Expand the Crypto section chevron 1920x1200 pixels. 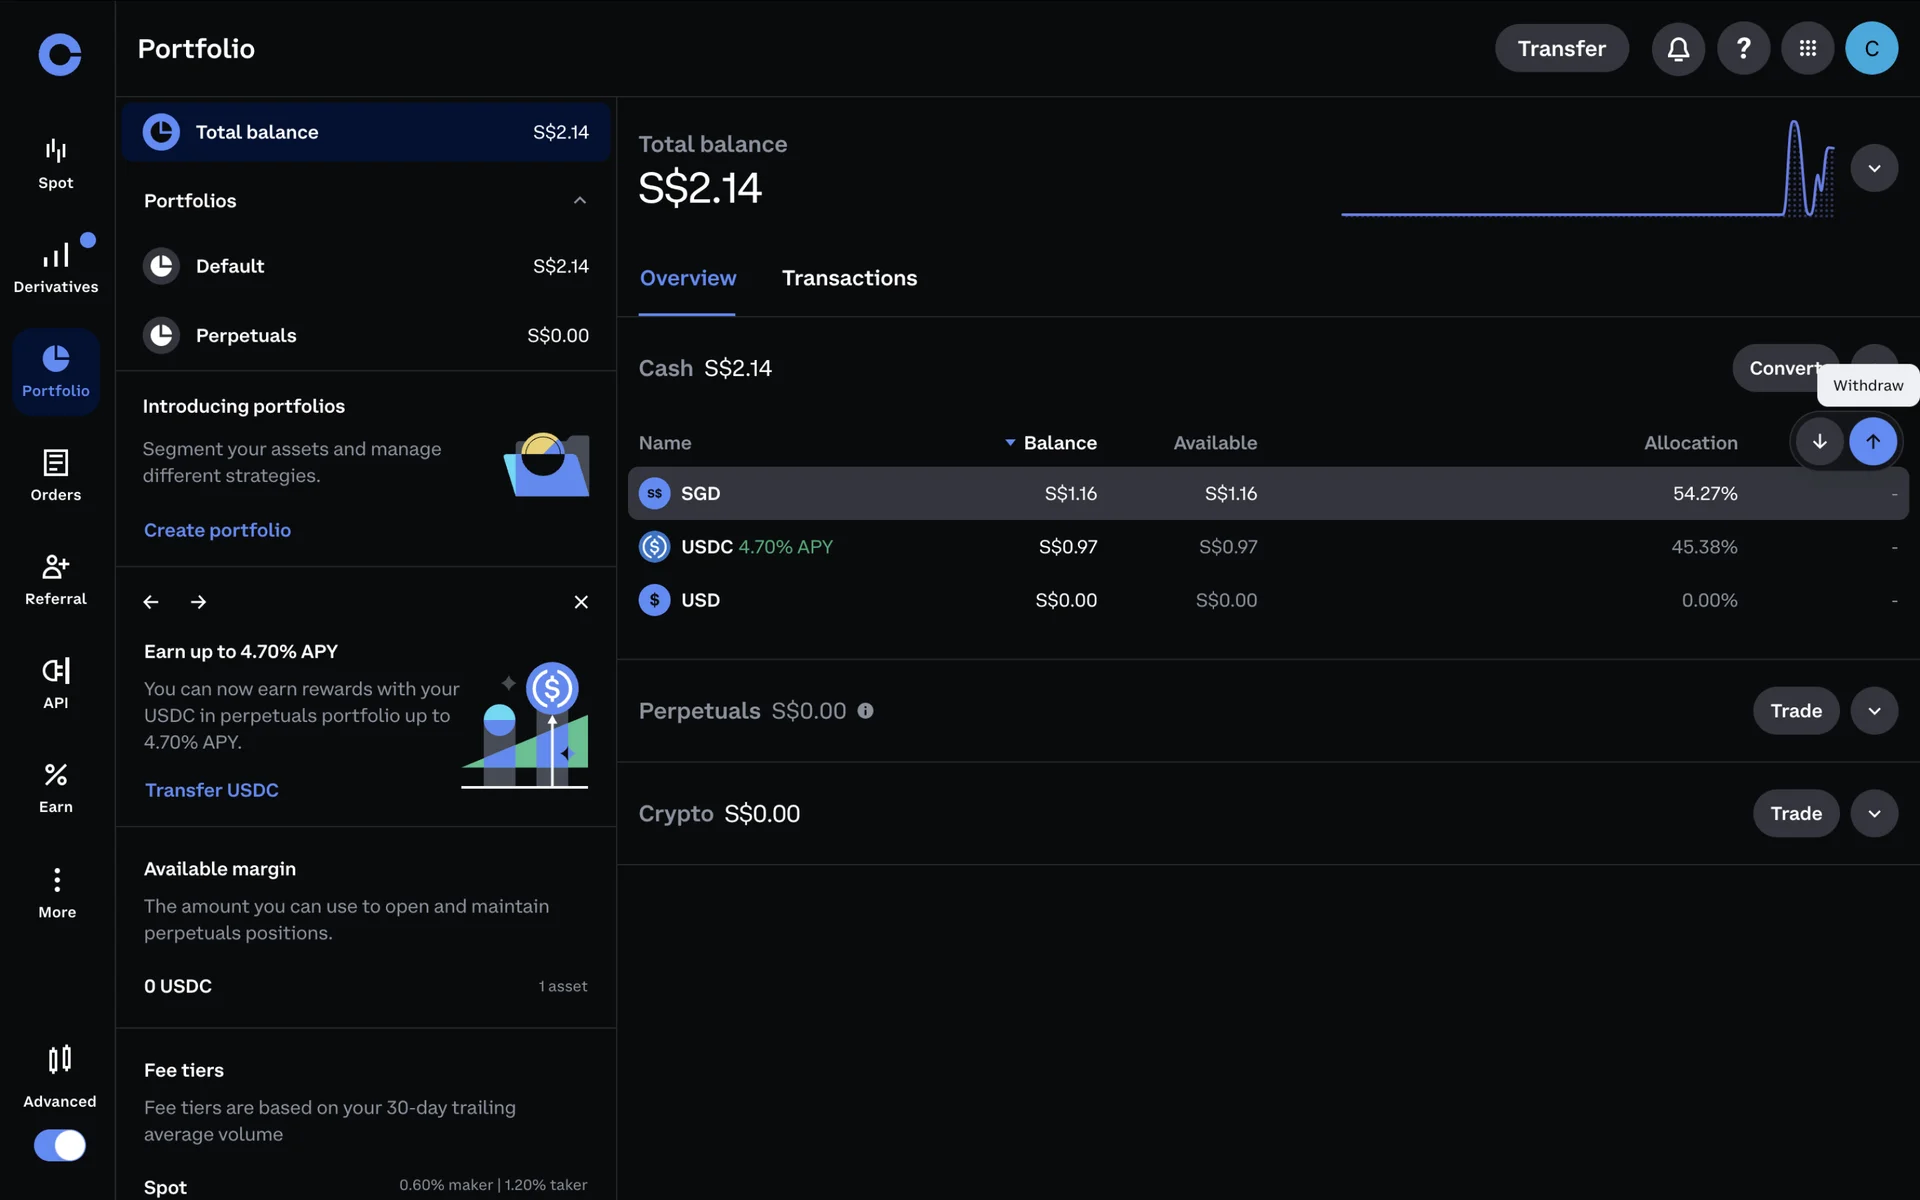[x=1874, y=814]
